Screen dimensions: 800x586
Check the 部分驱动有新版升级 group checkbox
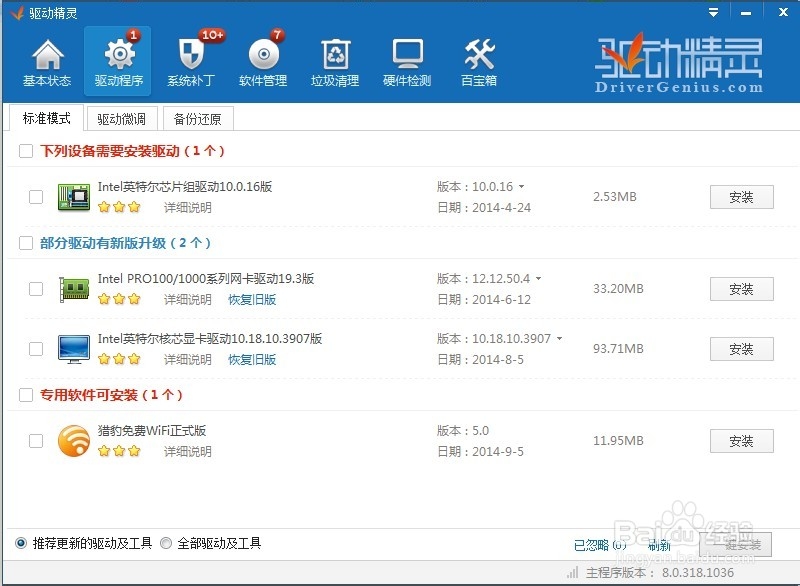[x=26, y=243]
